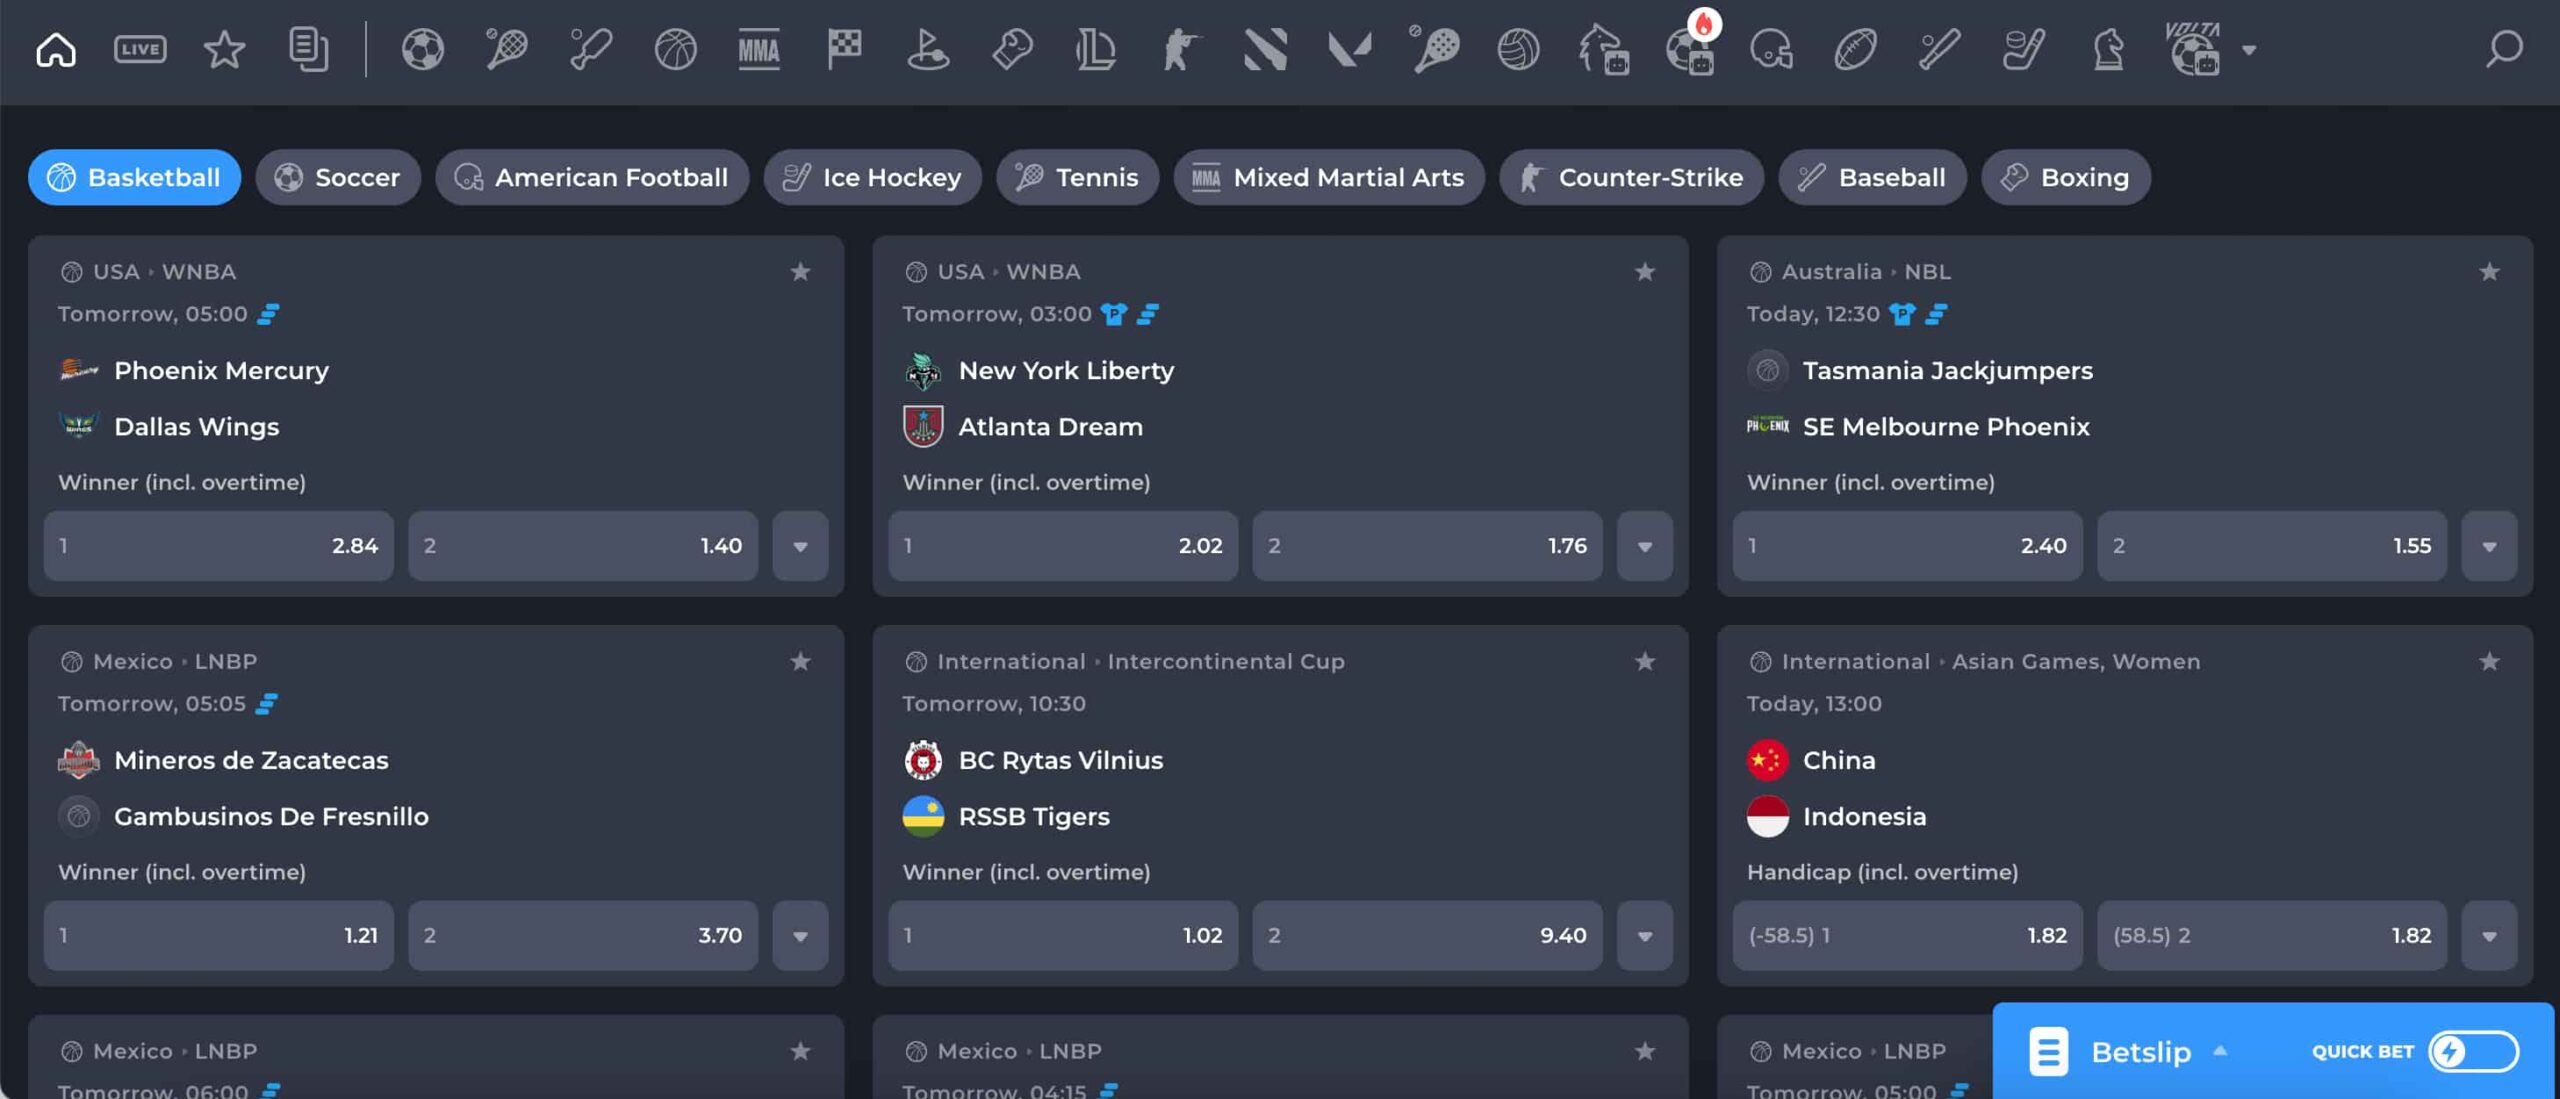Bet on RSSB Tigers at odds 9.40

[x=1428, y=936]
